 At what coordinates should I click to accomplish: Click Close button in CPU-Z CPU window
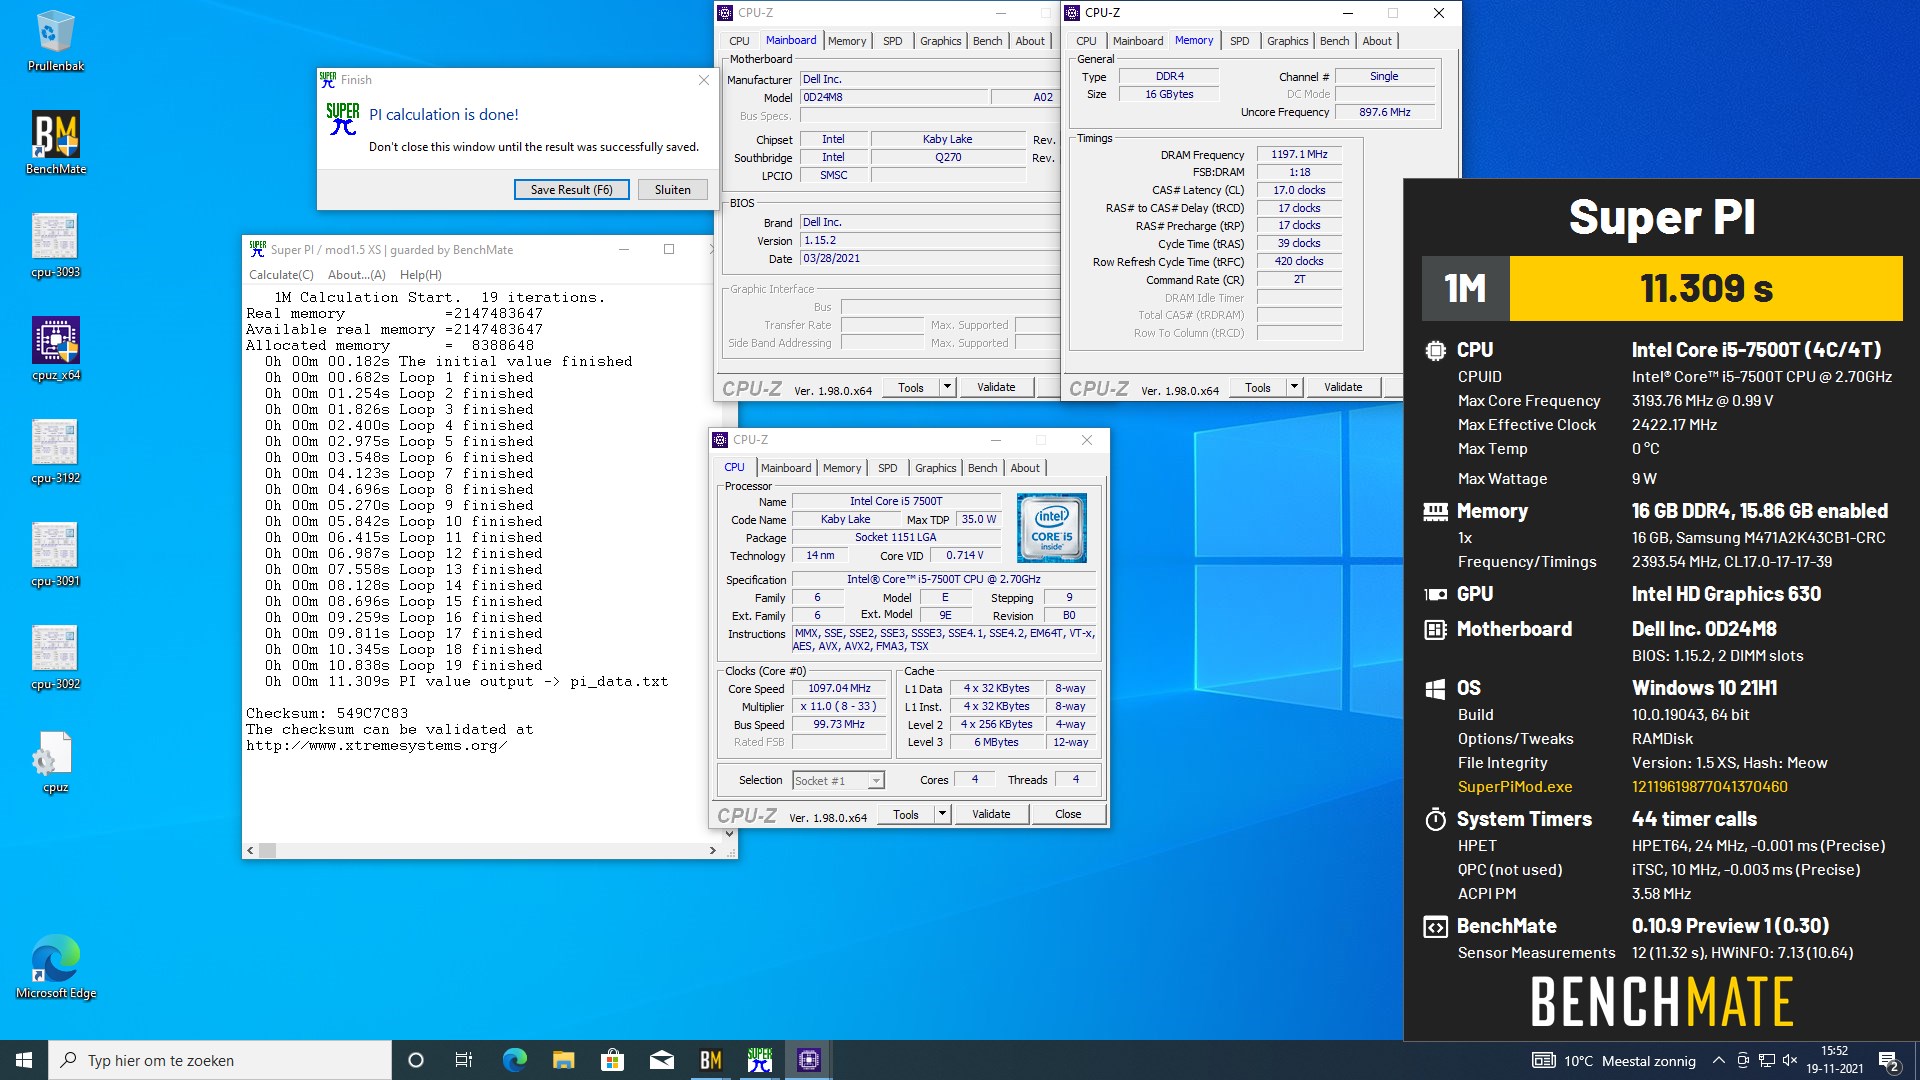(x=1068, y=814)
